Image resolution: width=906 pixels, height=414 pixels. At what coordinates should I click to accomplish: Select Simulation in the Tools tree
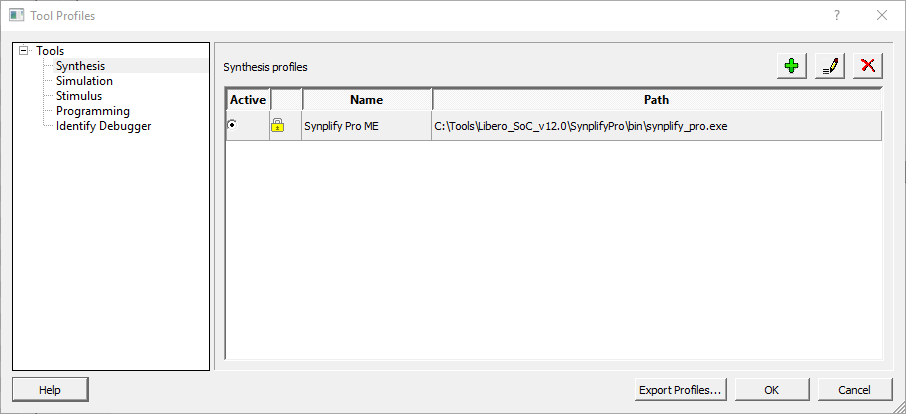tap(84, 81)
